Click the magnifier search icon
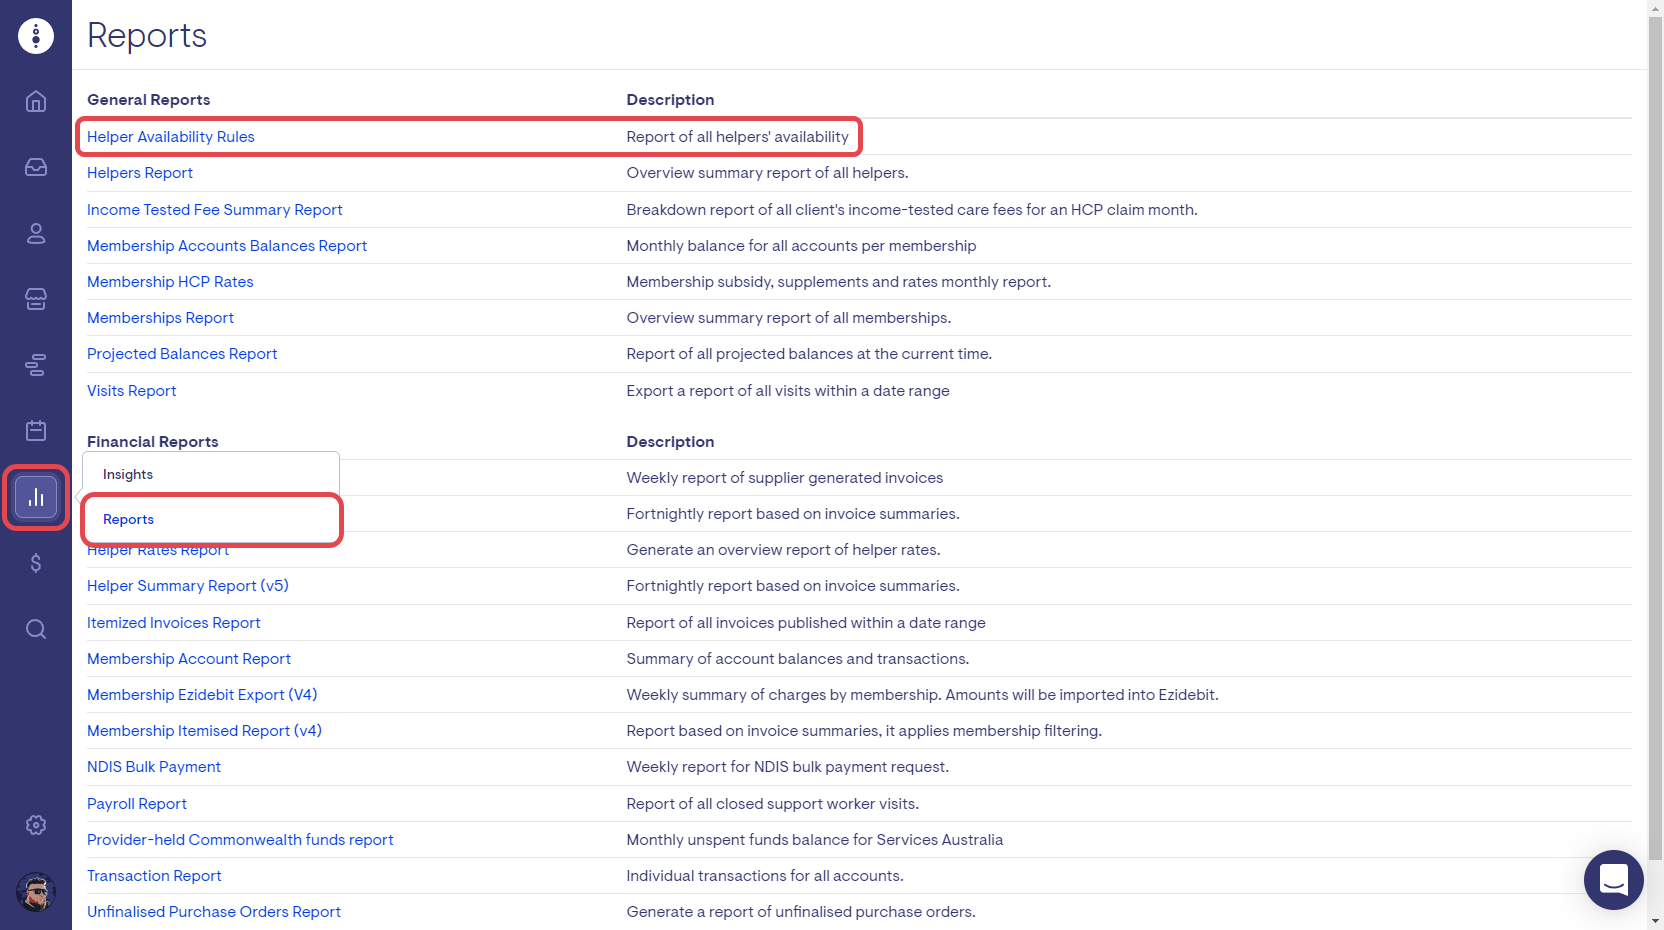1664x930 pixels. coord(36,629)
